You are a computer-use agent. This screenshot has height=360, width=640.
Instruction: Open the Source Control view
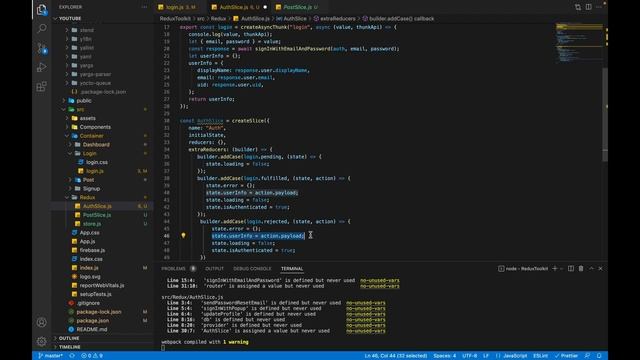click(x=42, y=48)
